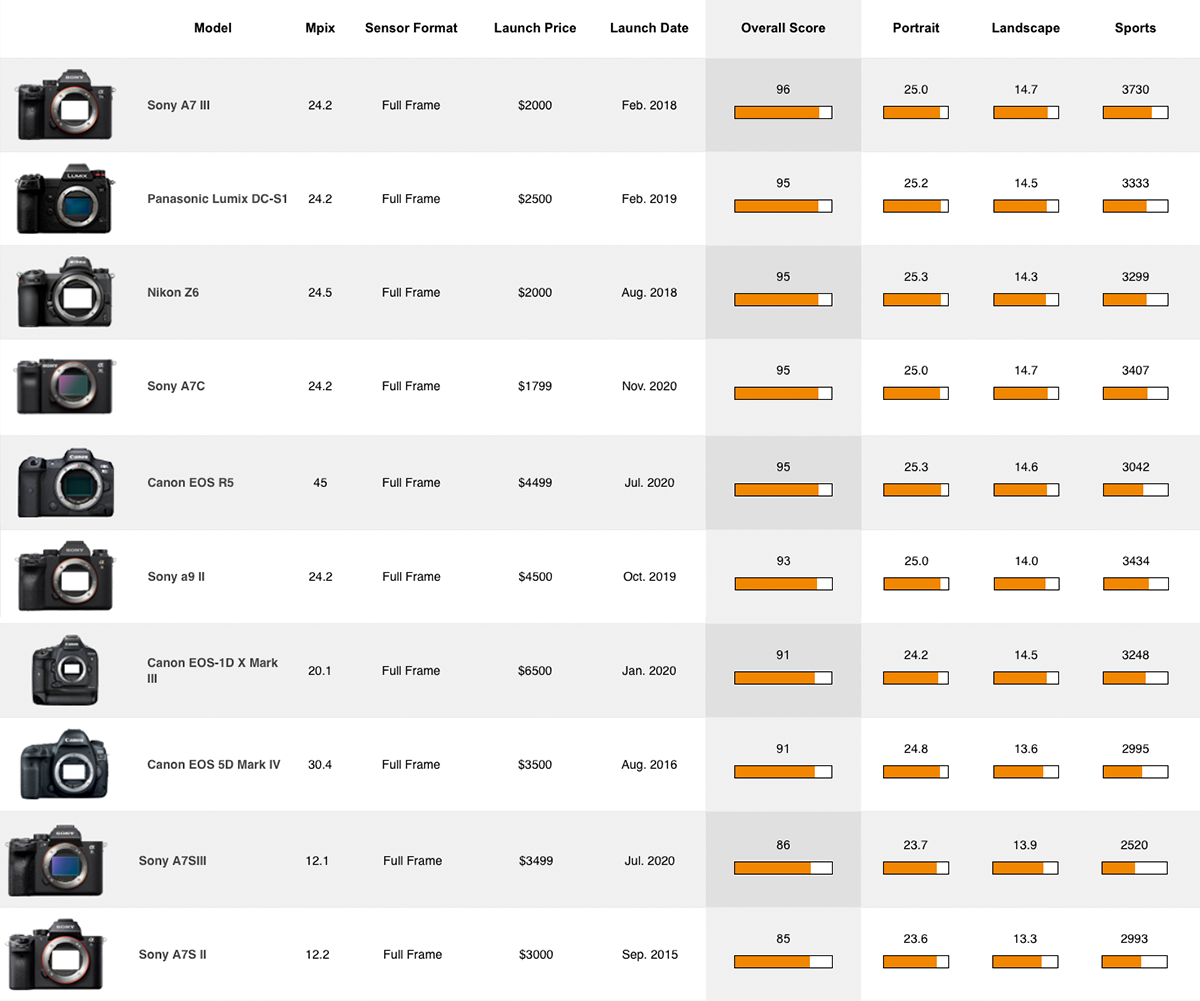Click the Canon EOS R5 camera image

point(65,482)
